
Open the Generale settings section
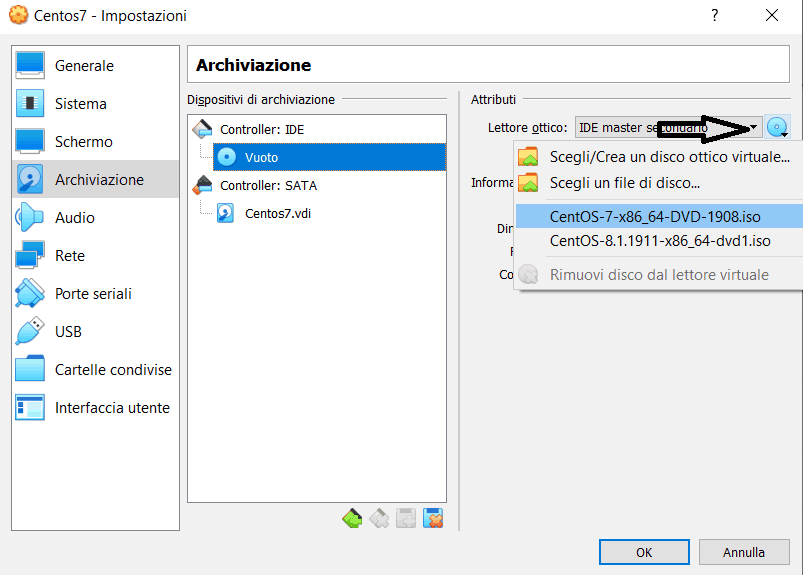coord(95,66)
